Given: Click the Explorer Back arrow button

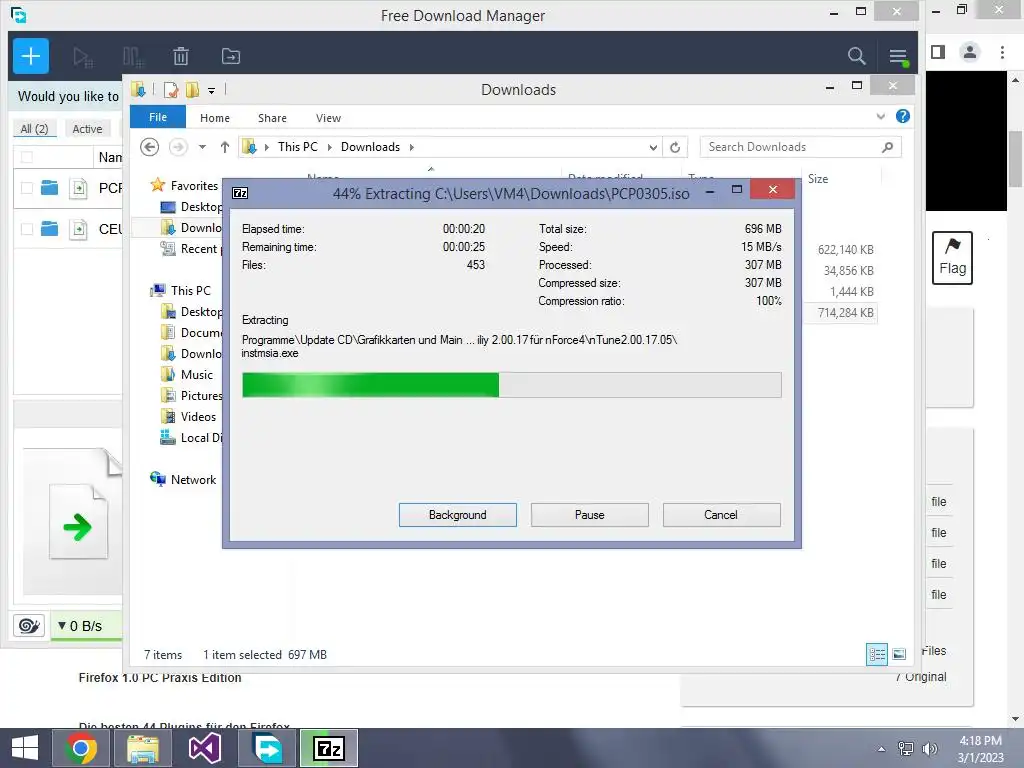Looking at the screenshot, I should tap(150, 147).
